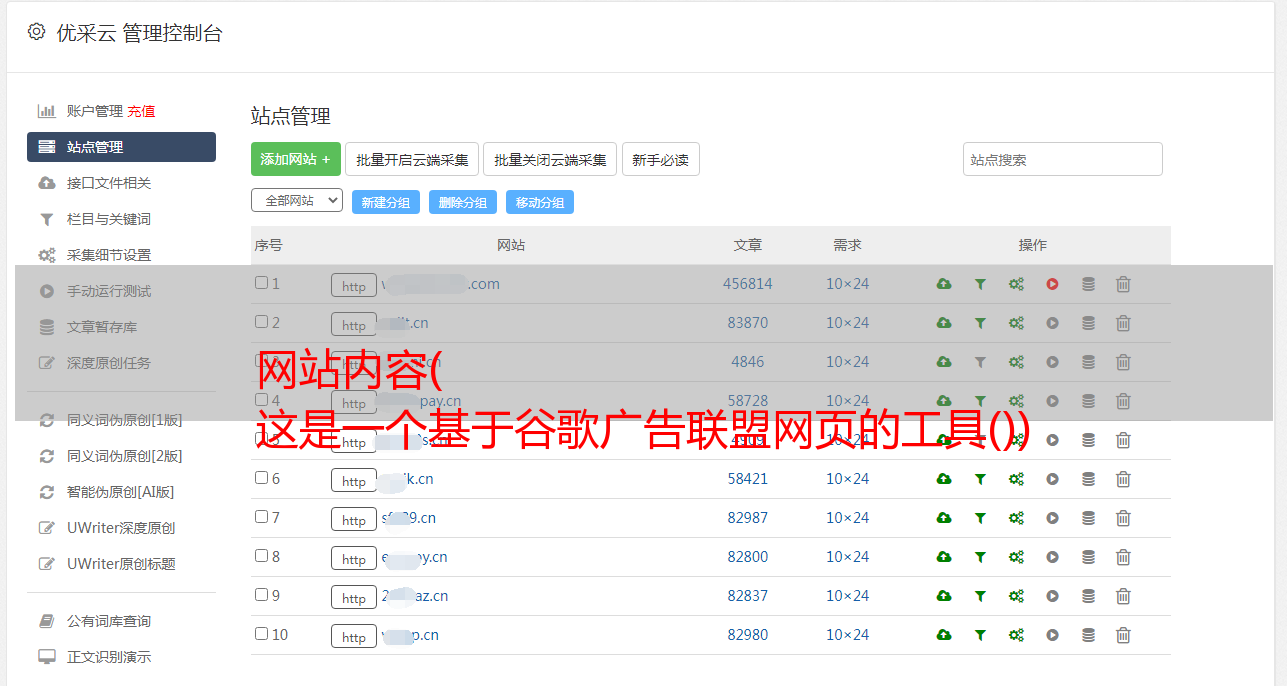1287x686 pixels.
Task: Open gears settings icon for row 1
Action: coord(1016,284)
